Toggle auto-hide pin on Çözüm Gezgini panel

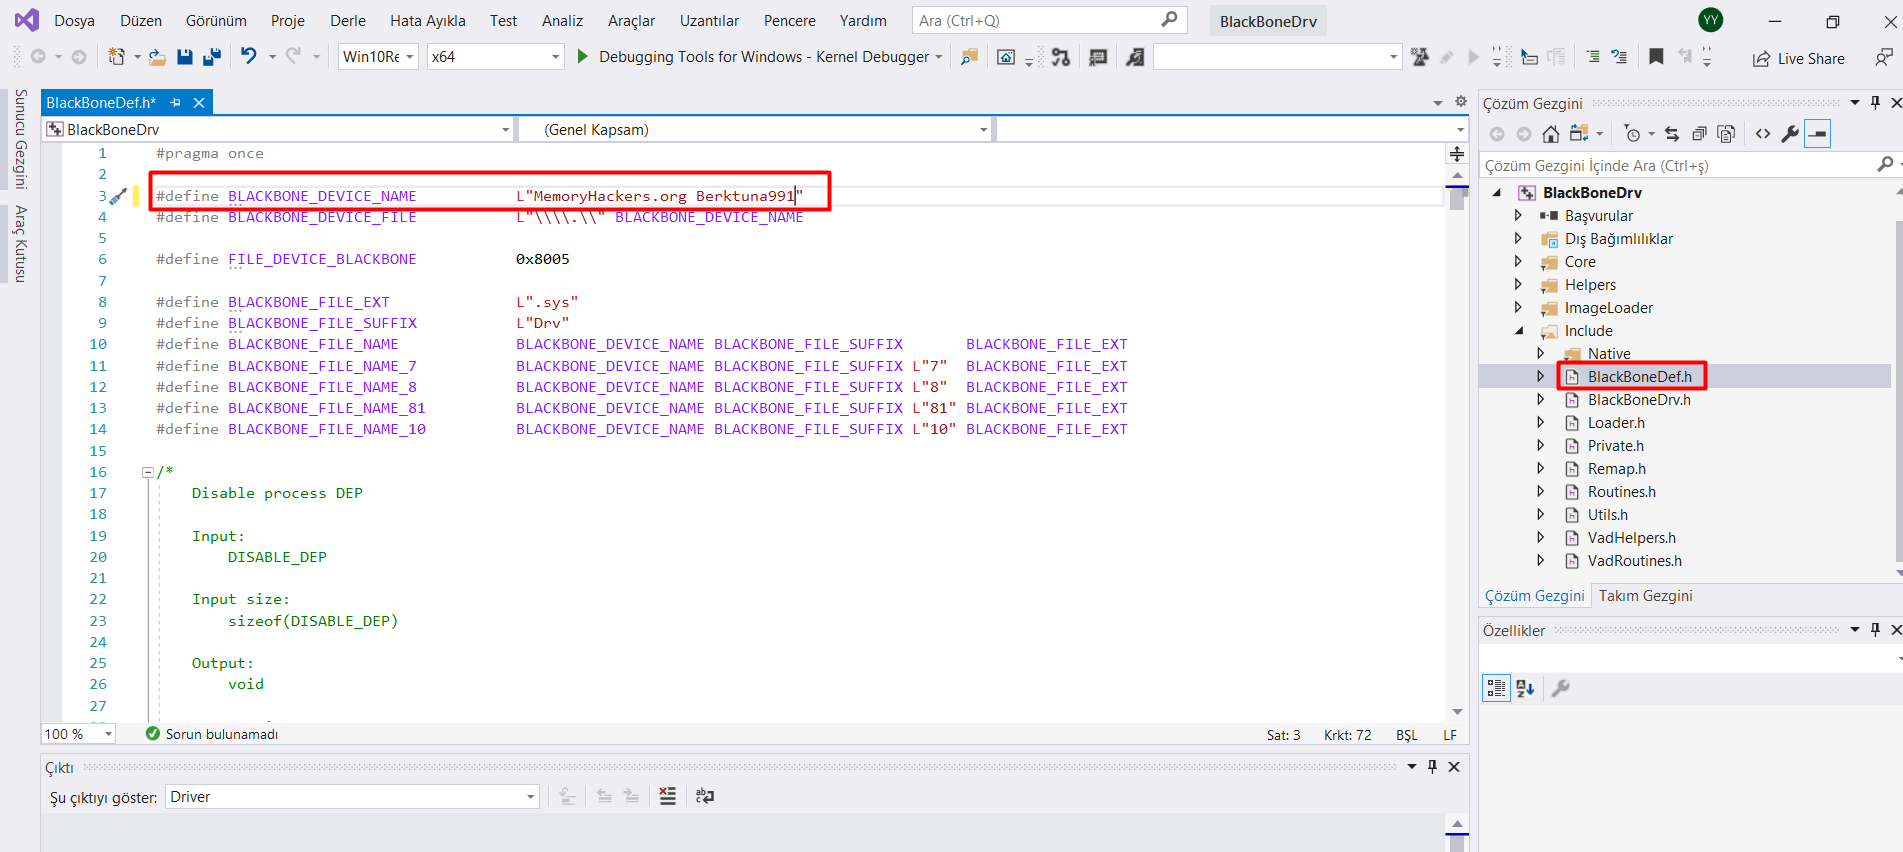1875,103
